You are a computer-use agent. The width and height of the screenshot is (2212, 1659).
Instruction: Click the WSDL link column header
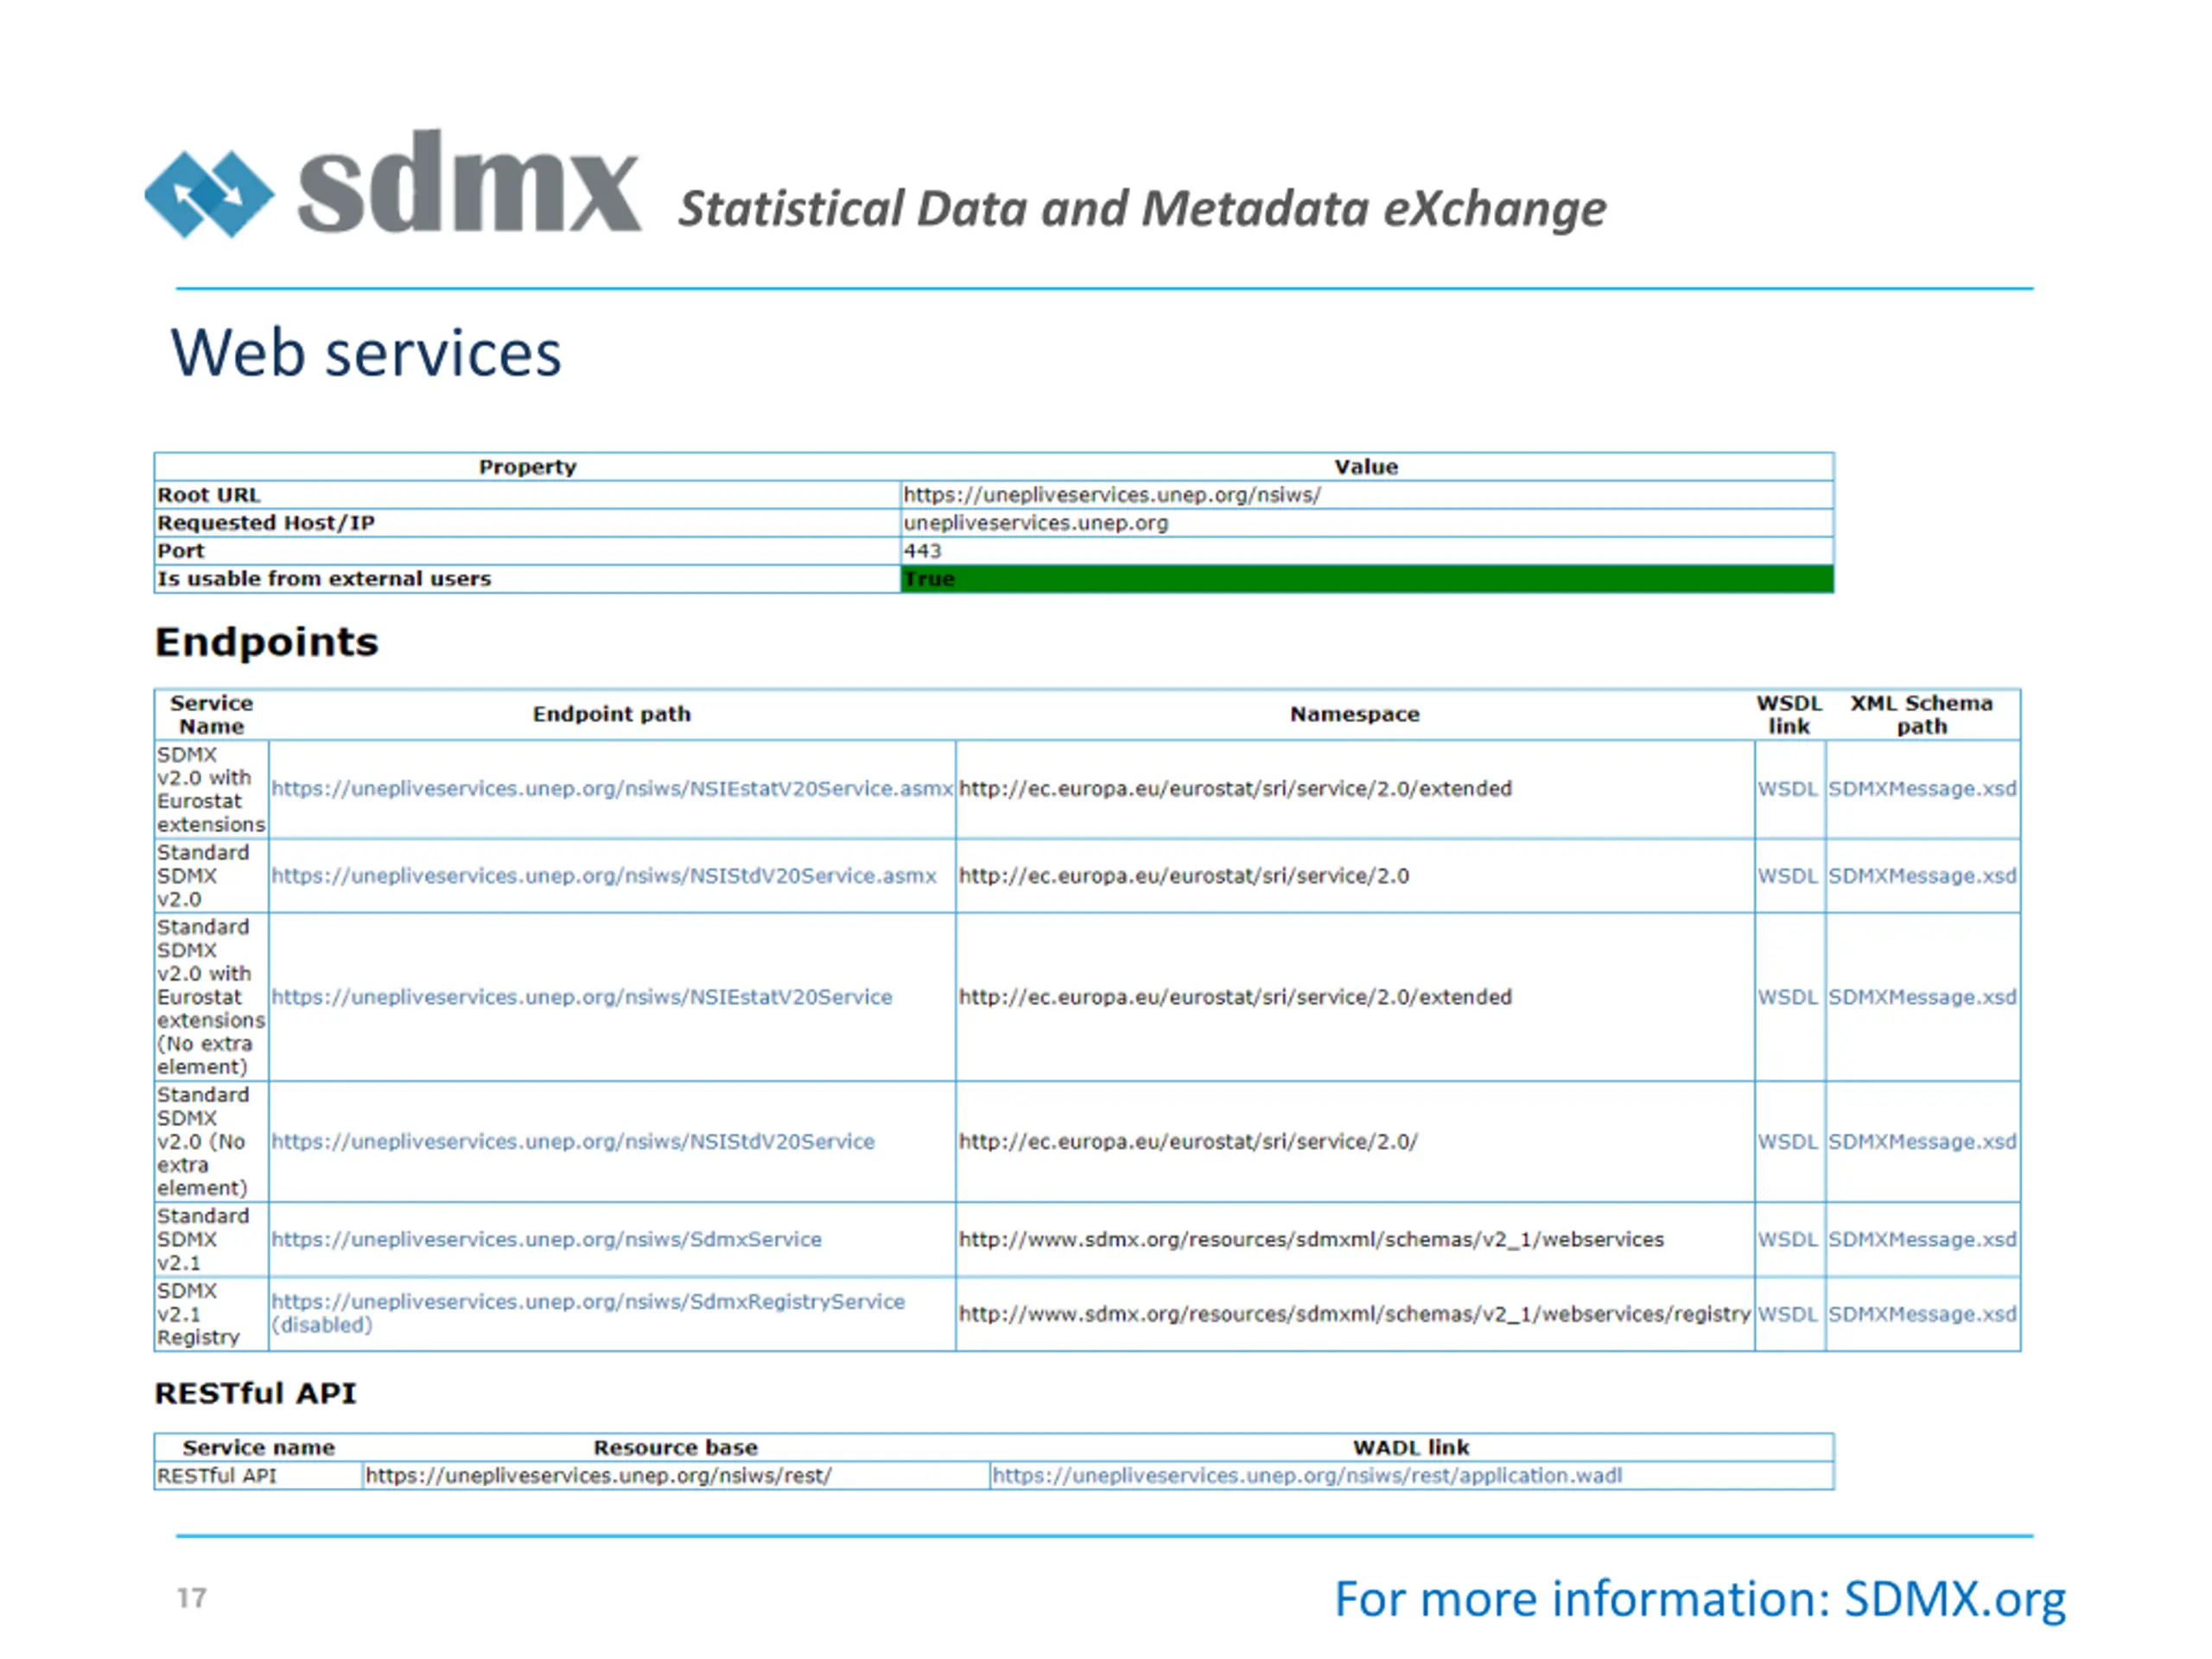(x=1789, y=715)
